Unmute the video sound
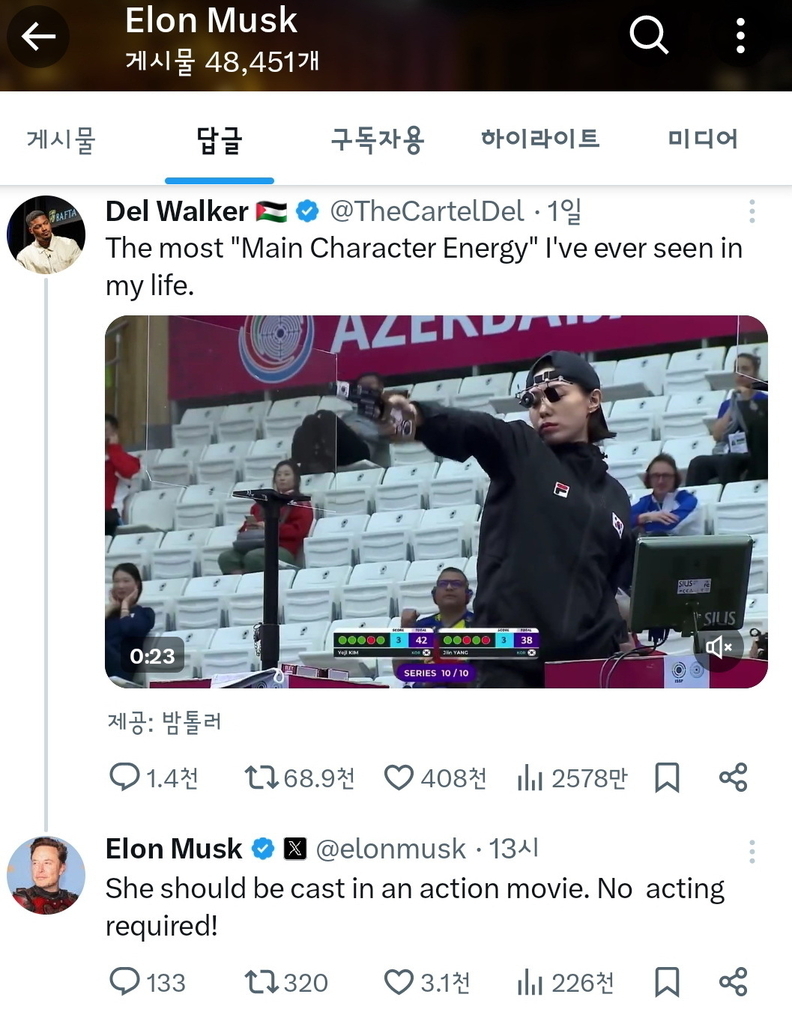The image size is (792, 1018). (719, 647)
